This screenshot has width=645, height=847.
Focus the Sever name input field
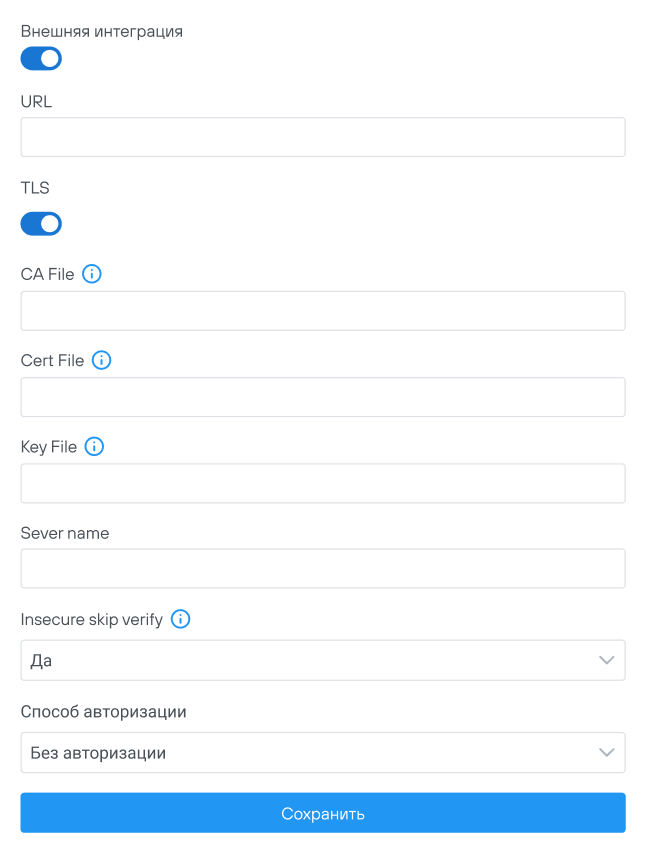point(322,568)
